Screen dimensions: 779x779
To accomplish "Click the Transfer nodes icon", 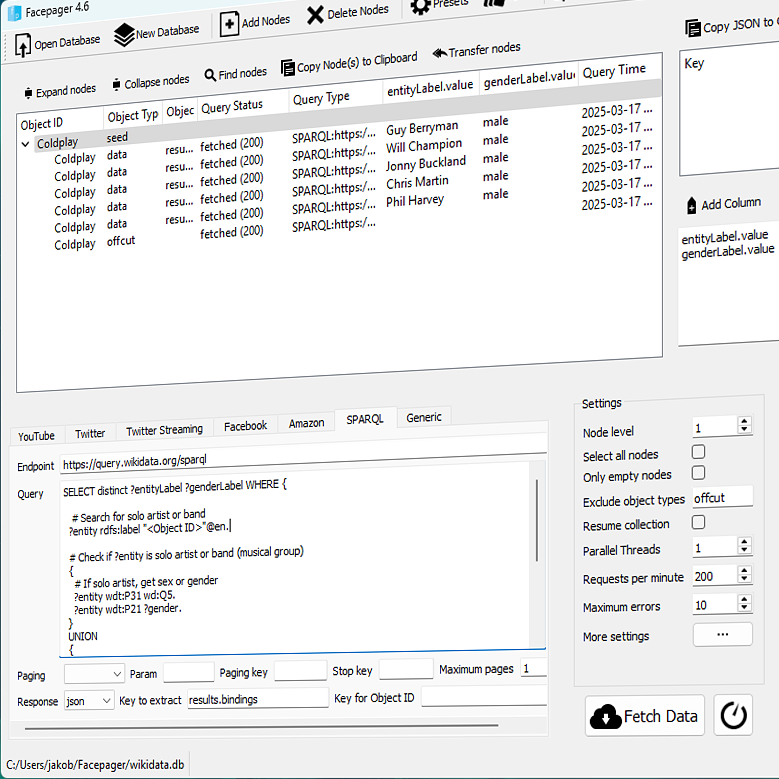I will click(439, 53).
